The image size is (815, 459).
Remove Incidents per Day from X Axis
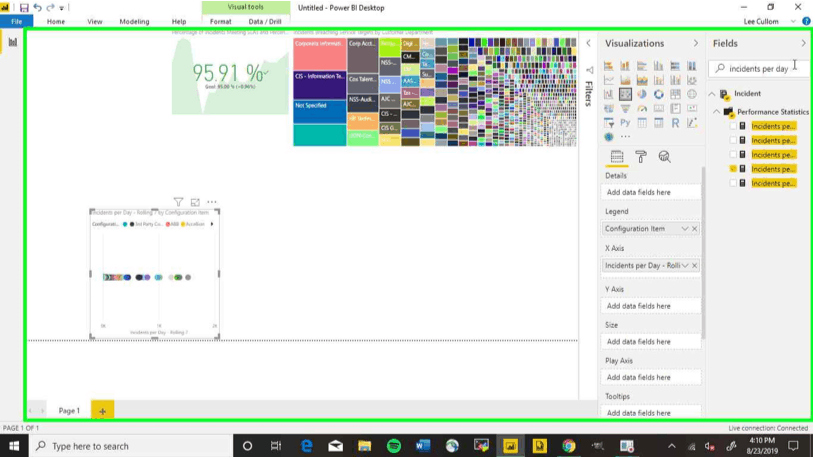(694, 266)
